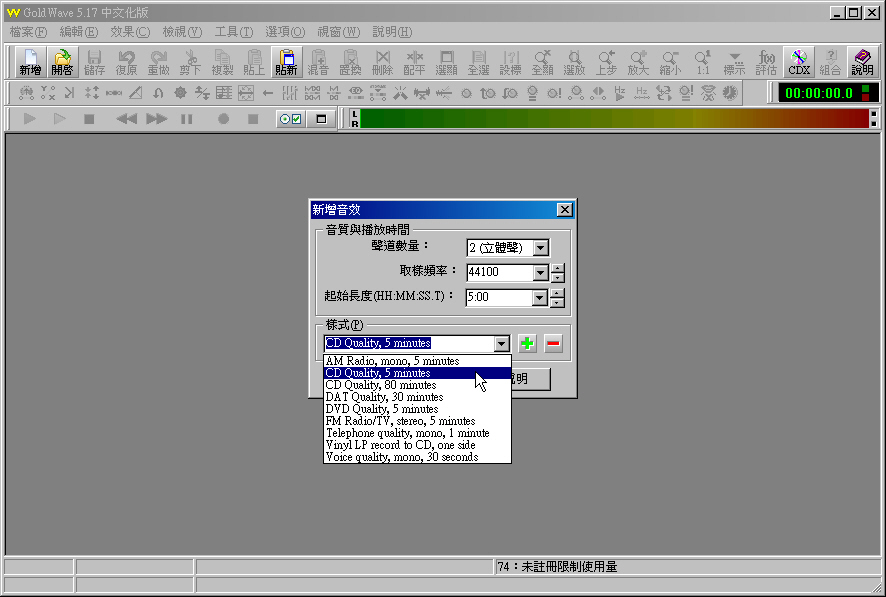The image size is (886, 597).
Task: Close the 新增音效 dialog with X
Action: pos(564,210)
